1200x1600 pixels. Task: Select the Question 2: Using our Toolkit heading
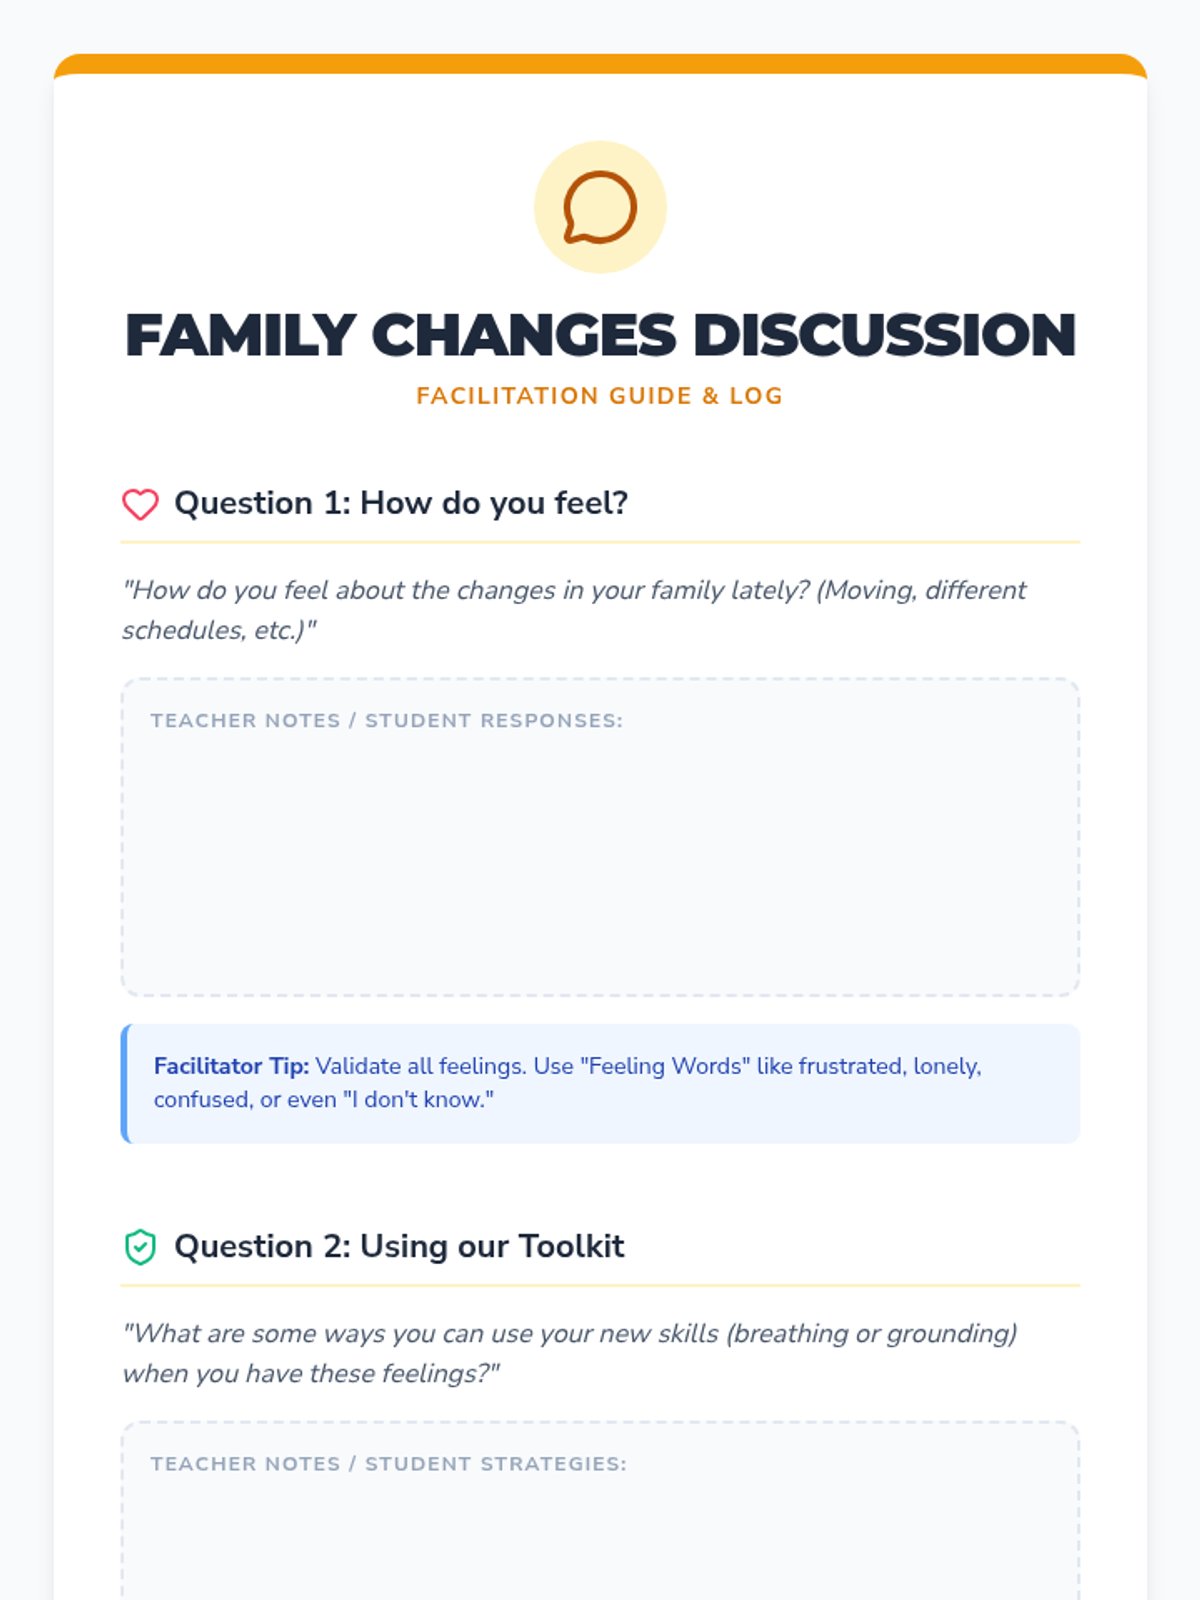pyautogui.click(x=399, y=1246)
